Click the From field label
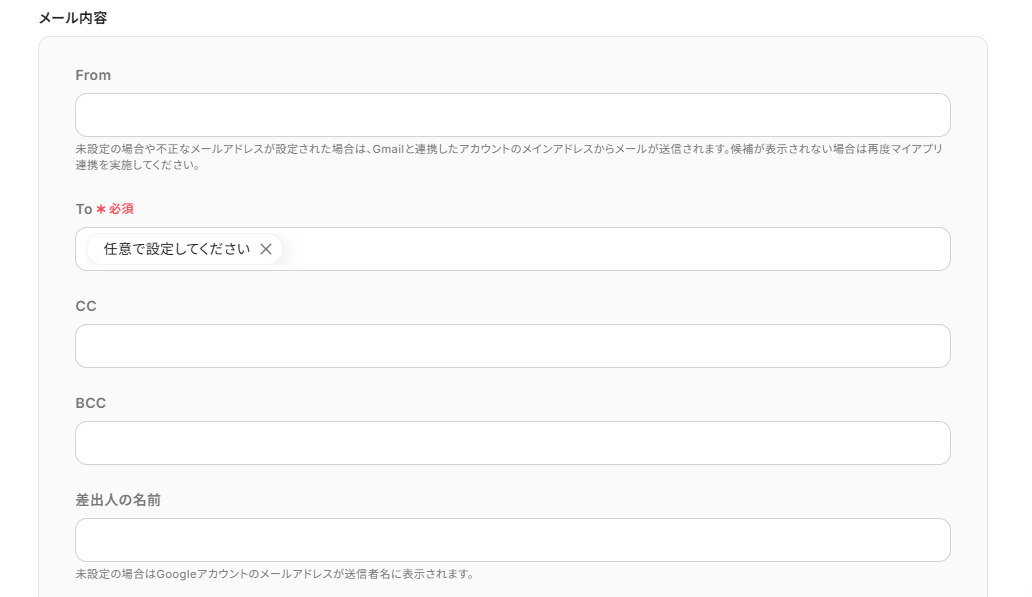The width and height of the screenshot is (1032, 597). [93, 75]
